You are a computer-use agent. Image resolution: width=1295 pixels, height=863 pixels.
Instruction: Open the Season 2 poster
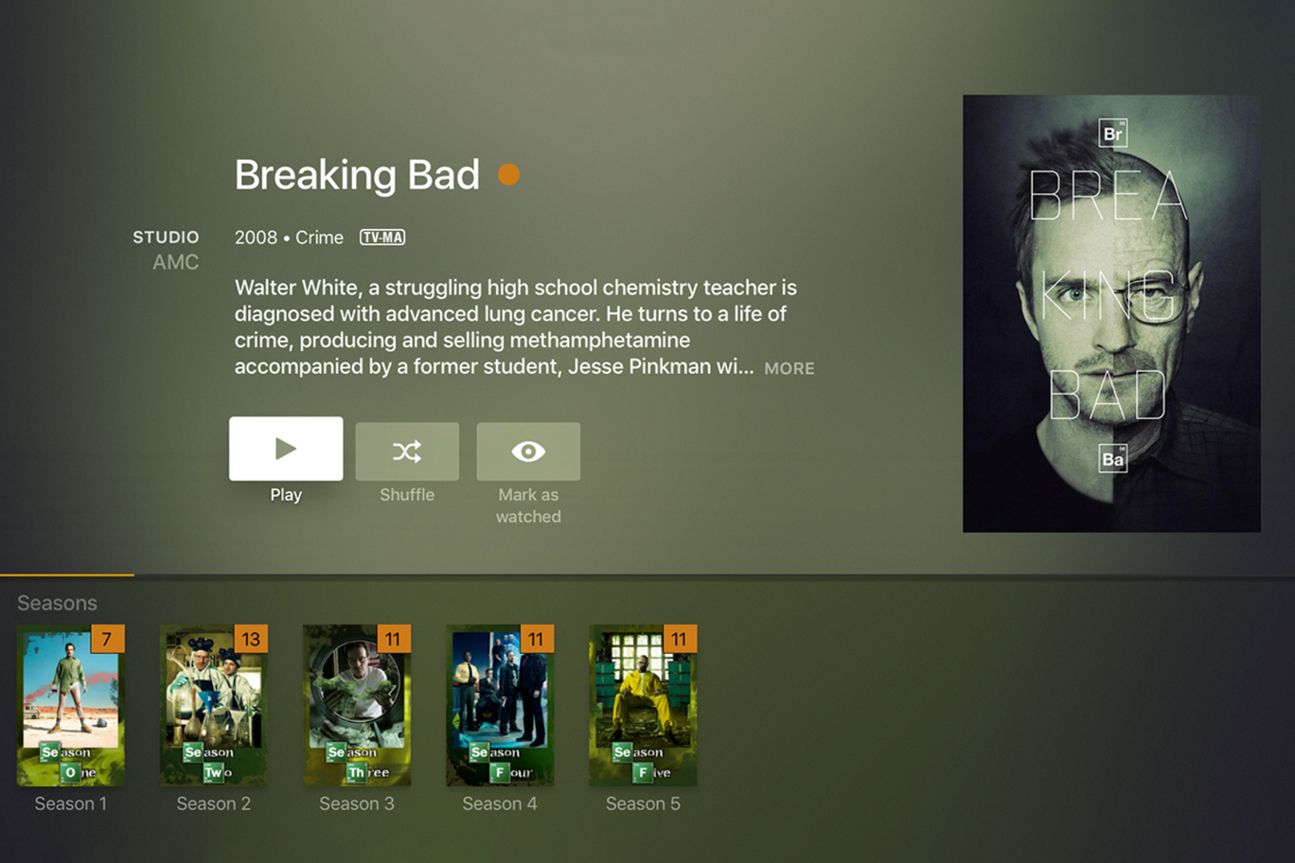pos(214,705)
